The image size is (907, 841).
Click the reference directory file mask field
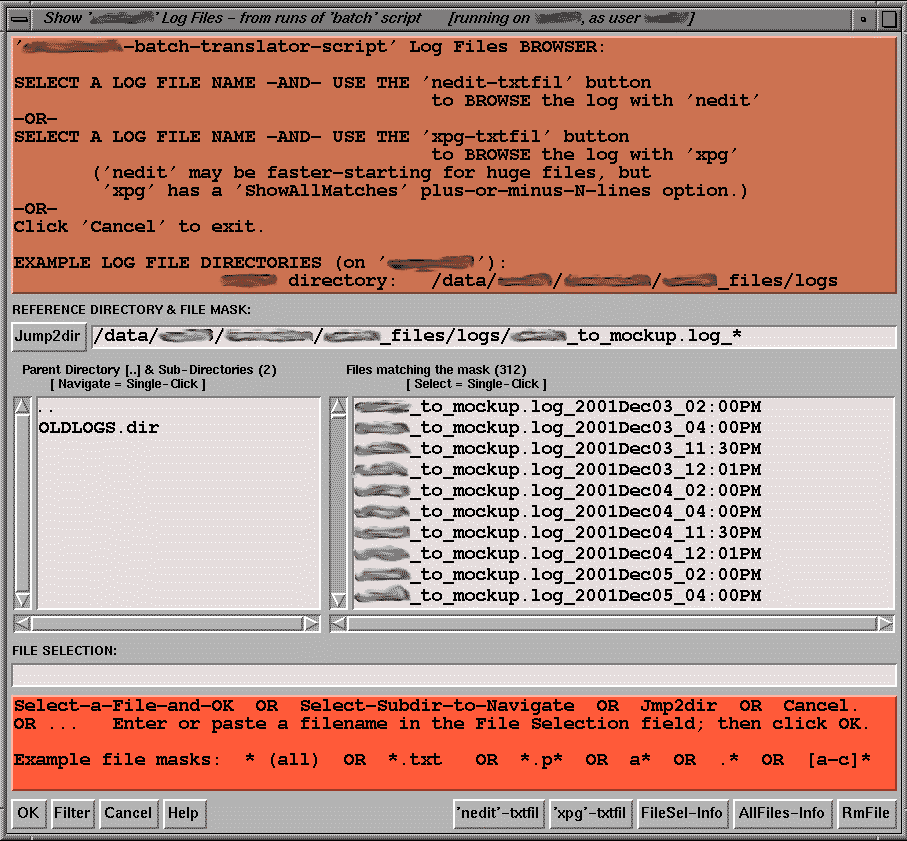tap(494, 337)
